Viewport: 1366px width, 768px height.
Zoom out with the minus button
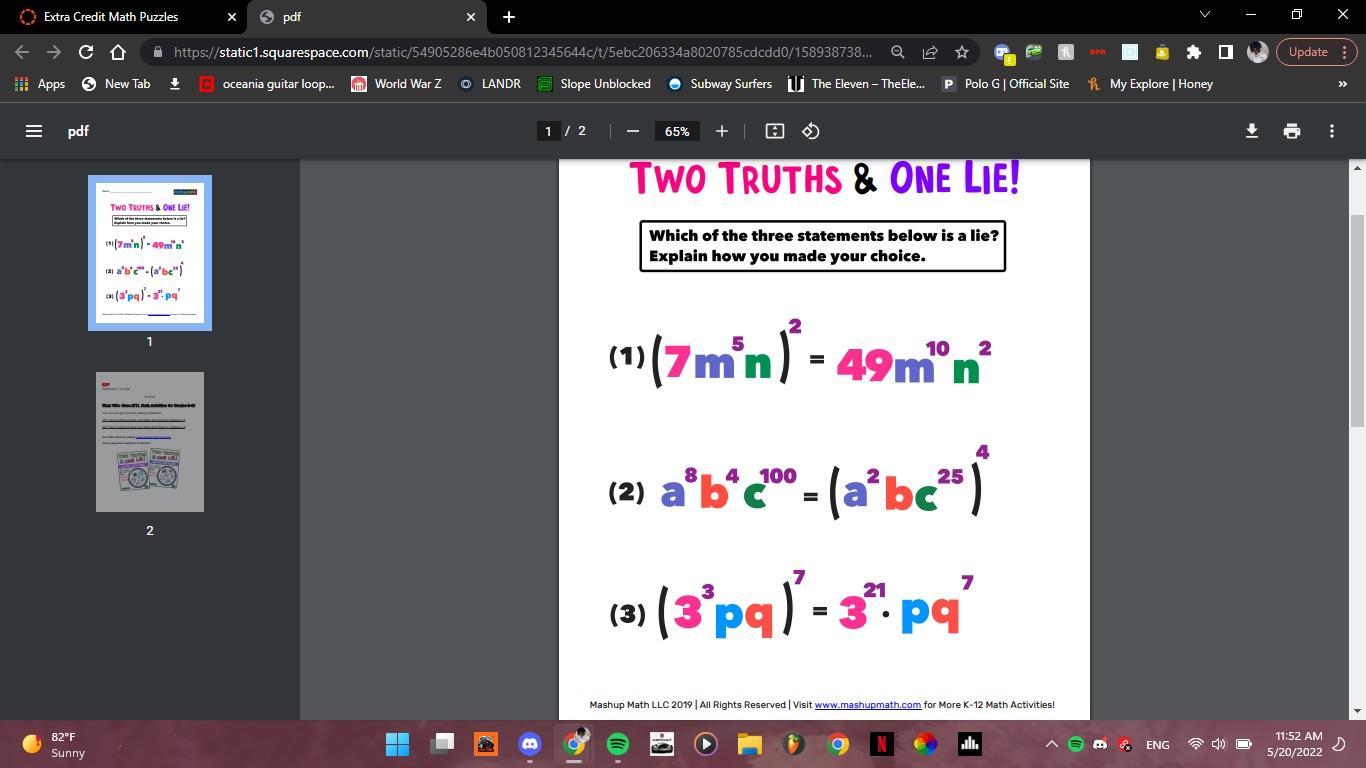(632, 131)
